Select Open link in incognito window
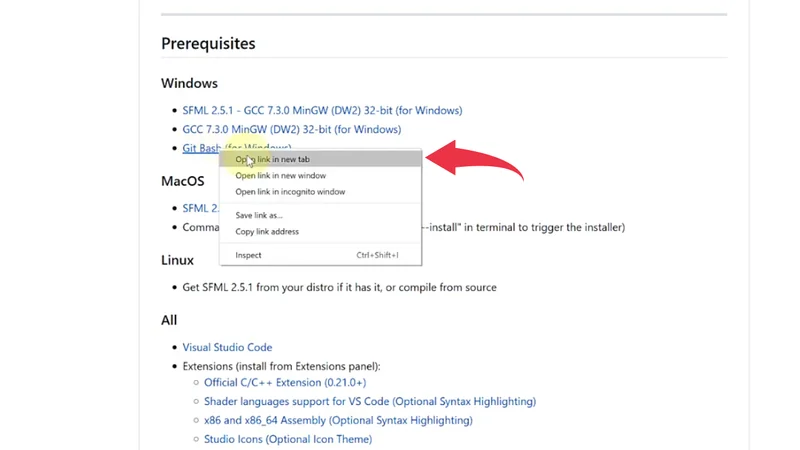800x450 pixels. click(290, 191)
